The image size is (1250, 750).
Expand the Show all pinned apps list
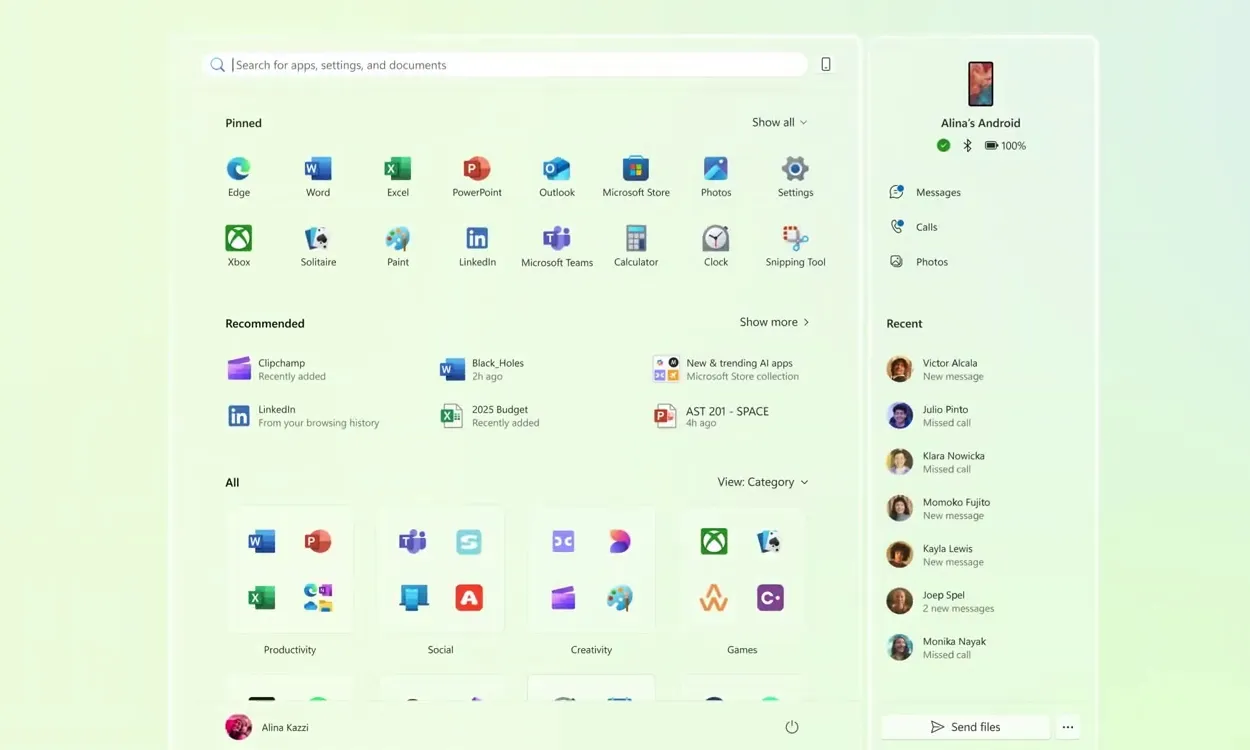coord(779,122)
